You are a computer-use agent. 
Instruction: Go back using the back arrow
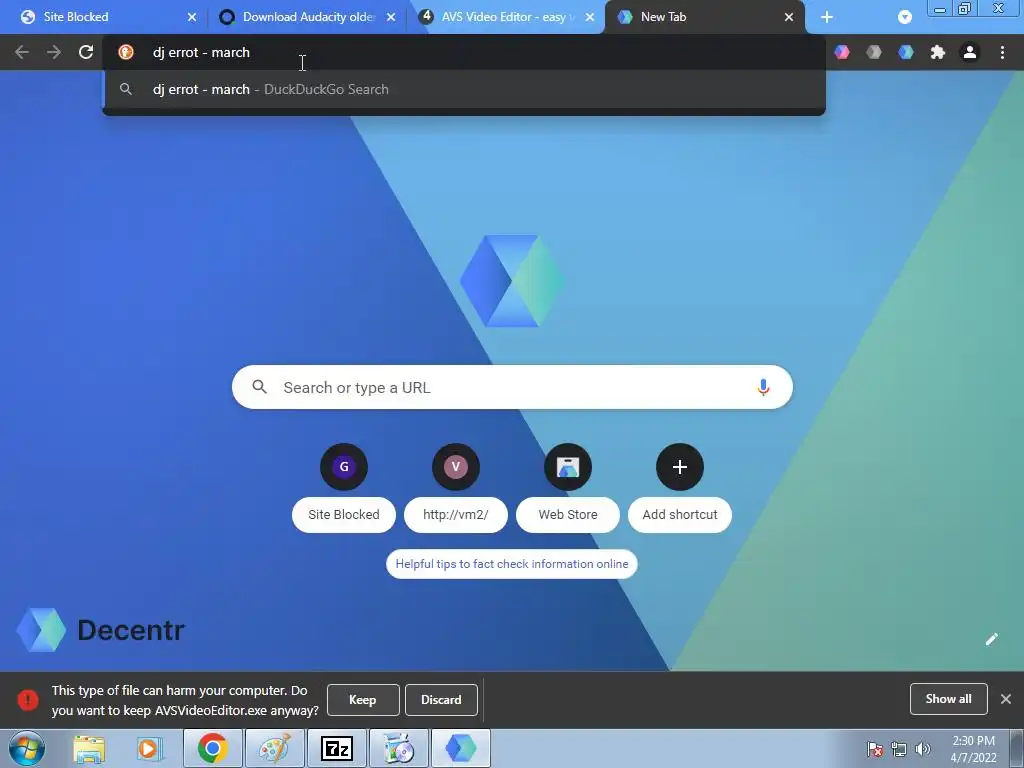pyautogui.click(x=22, y=52)
